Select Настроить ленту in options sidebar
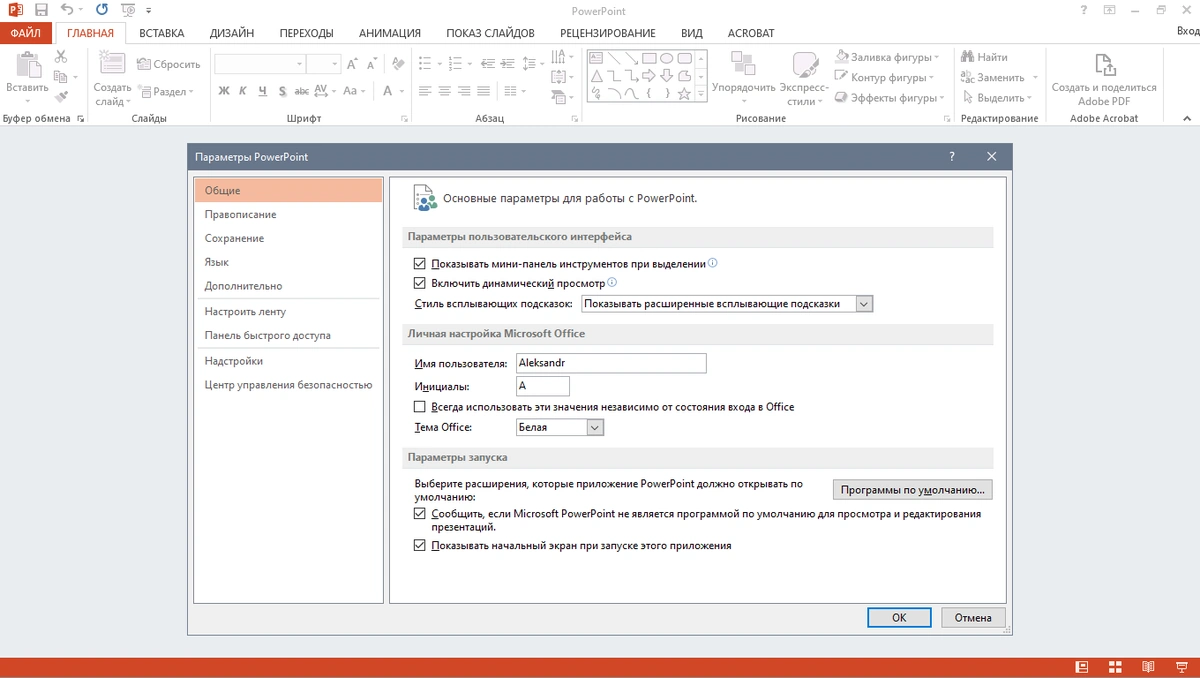Image resolution: width=1200 pixels, height=678 pixels. coord(288,311)
